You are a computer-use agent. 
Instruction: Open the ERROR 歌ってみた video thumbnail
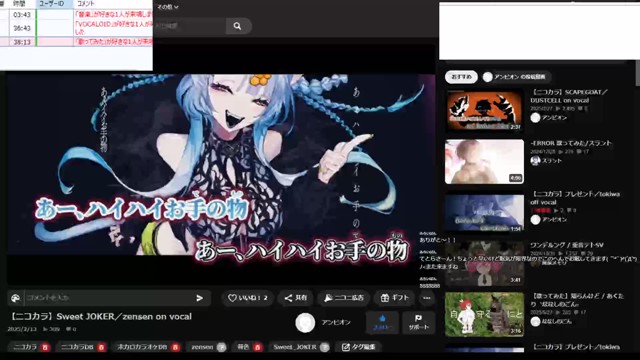[484, 162]
